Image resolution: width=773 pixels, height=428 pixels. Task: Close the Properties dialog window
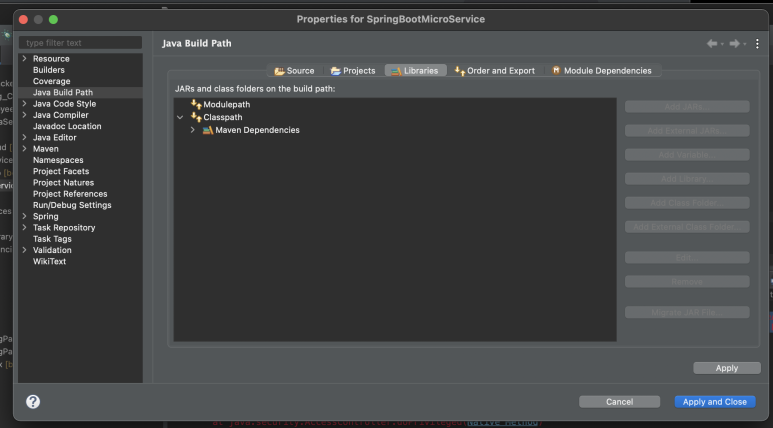click(23, 19)
